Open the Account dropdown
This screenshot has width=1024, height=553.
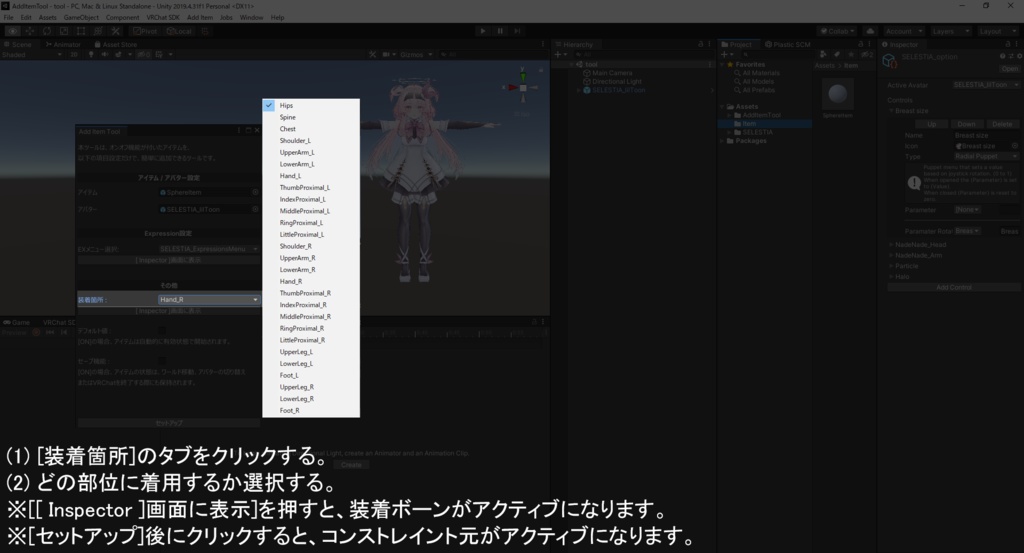(904, 31)
